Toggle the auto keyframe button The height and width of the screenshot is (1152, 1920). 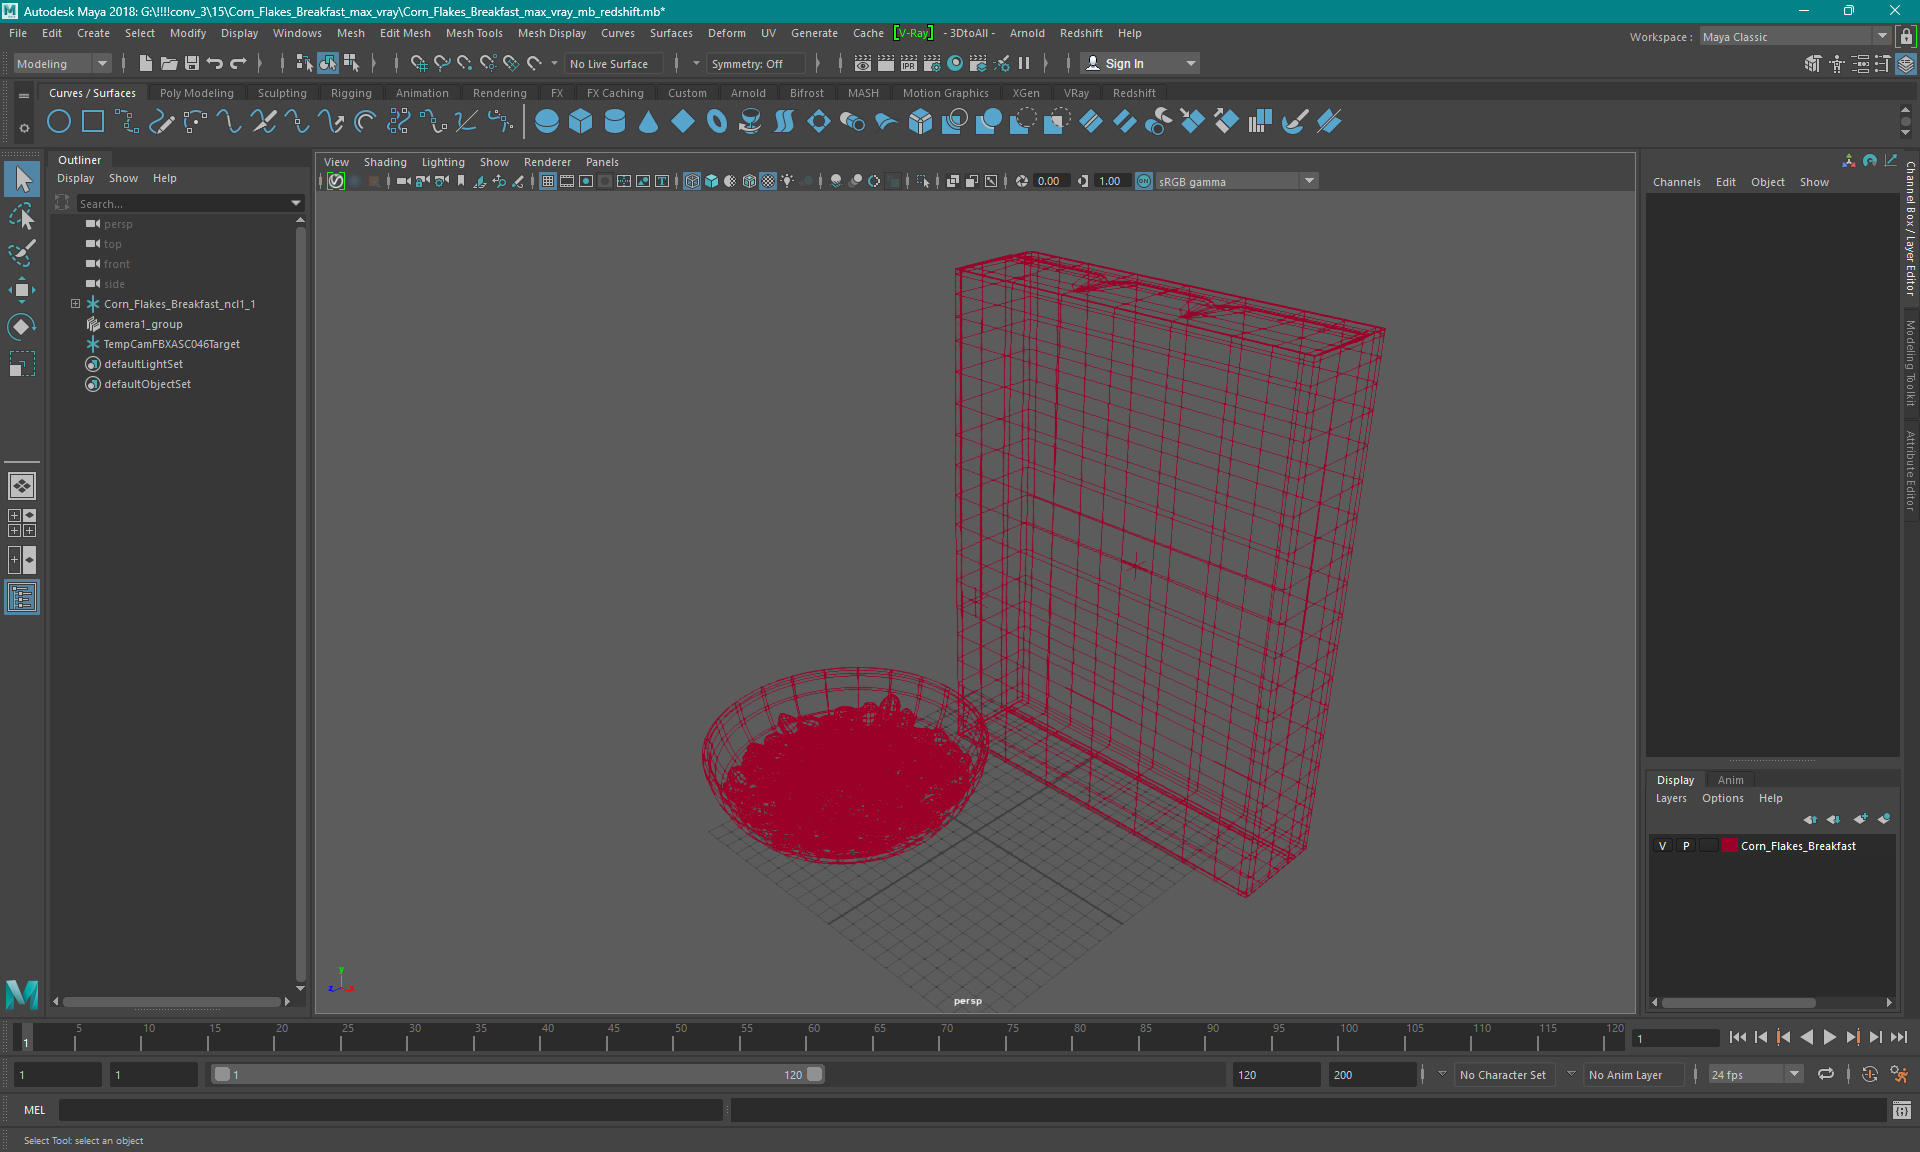1870,1074
